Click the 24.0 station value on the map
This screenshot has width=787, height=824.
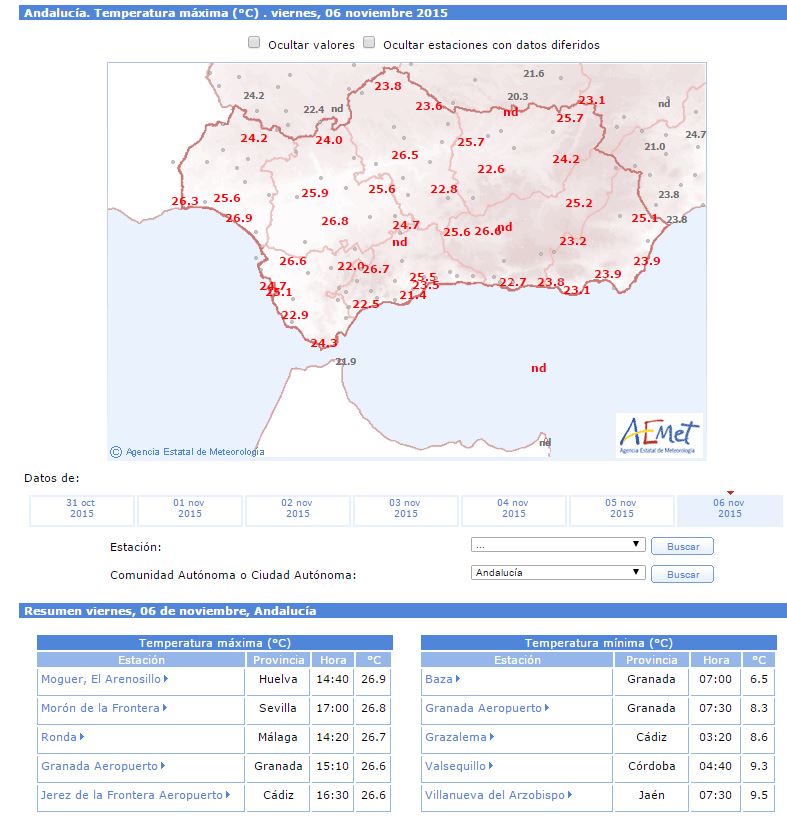(x=329, y=140)
